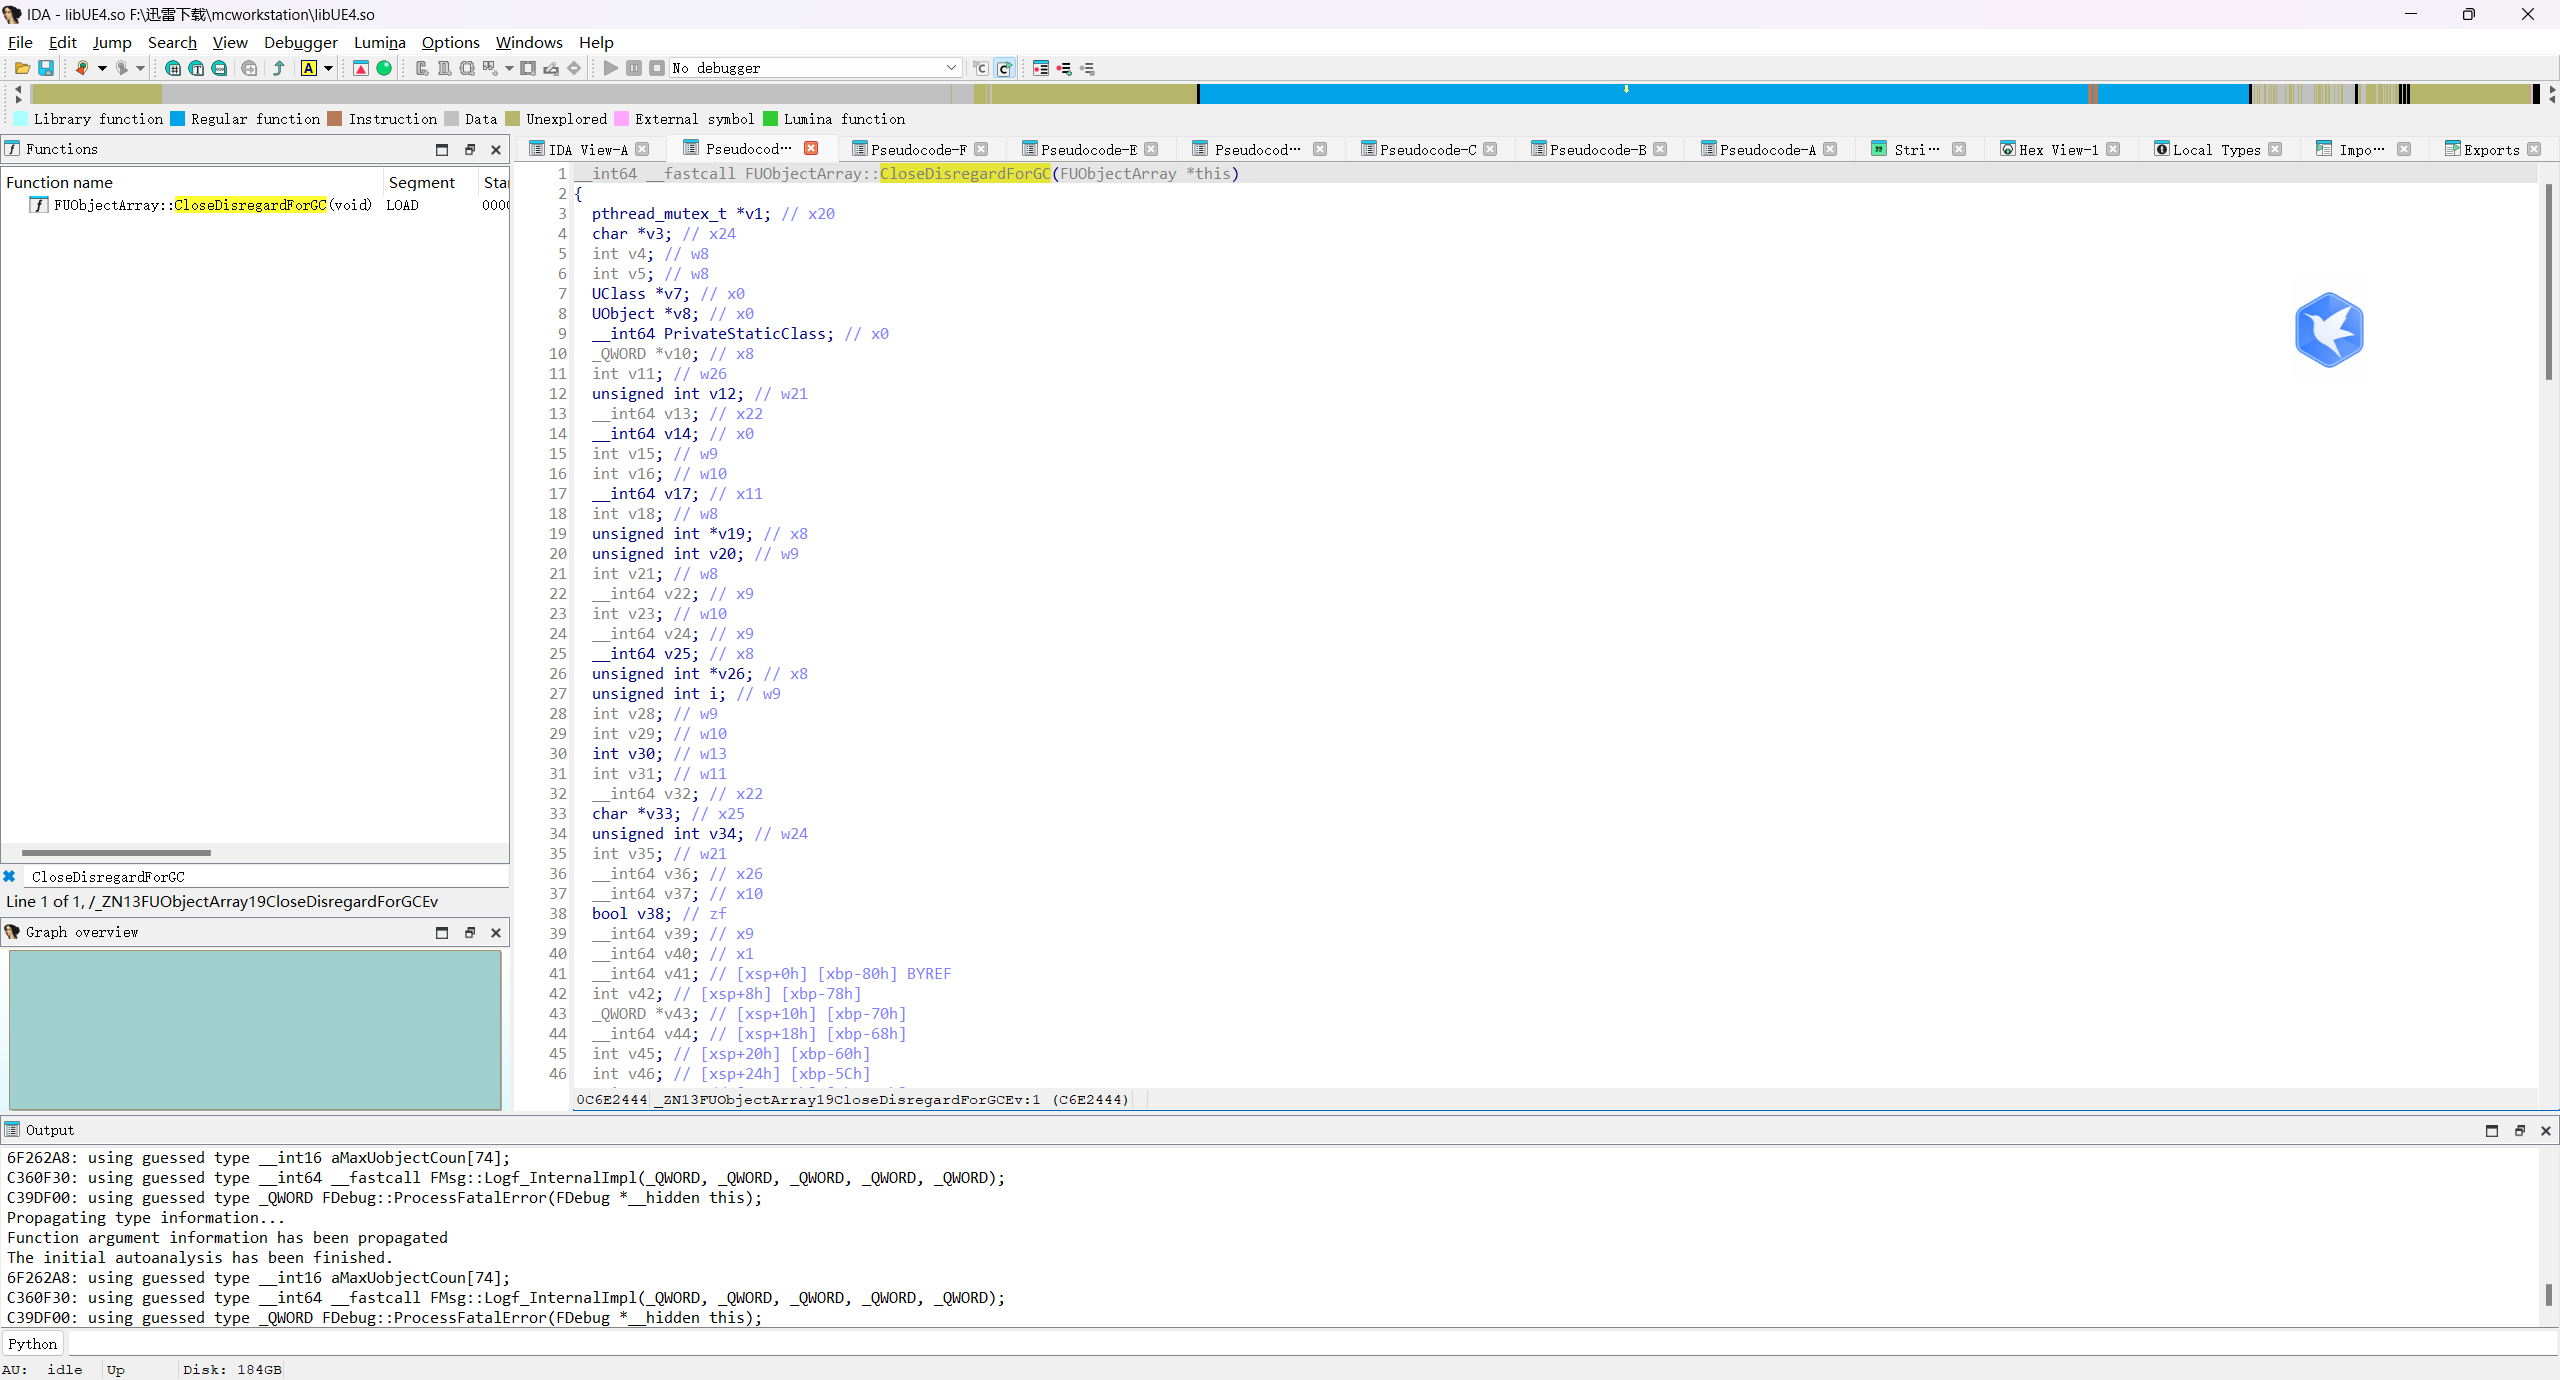
Task: Clear the function filter with blue X
Action: (x=9, y=876)
